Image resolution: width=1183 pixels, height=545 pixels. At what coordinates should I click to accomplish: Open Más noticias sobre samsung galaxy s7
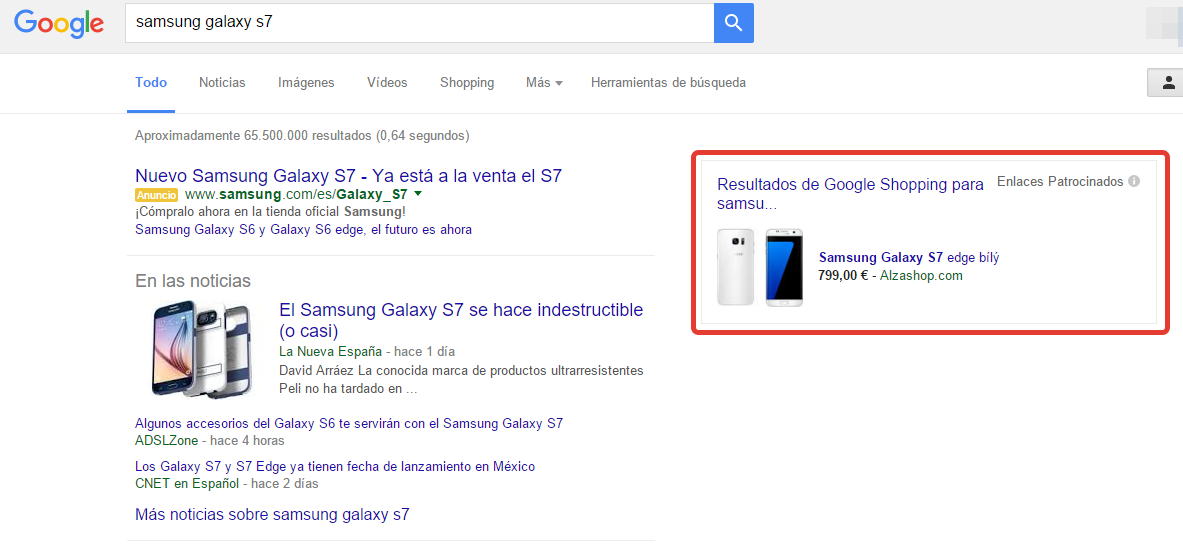point(272,515)
